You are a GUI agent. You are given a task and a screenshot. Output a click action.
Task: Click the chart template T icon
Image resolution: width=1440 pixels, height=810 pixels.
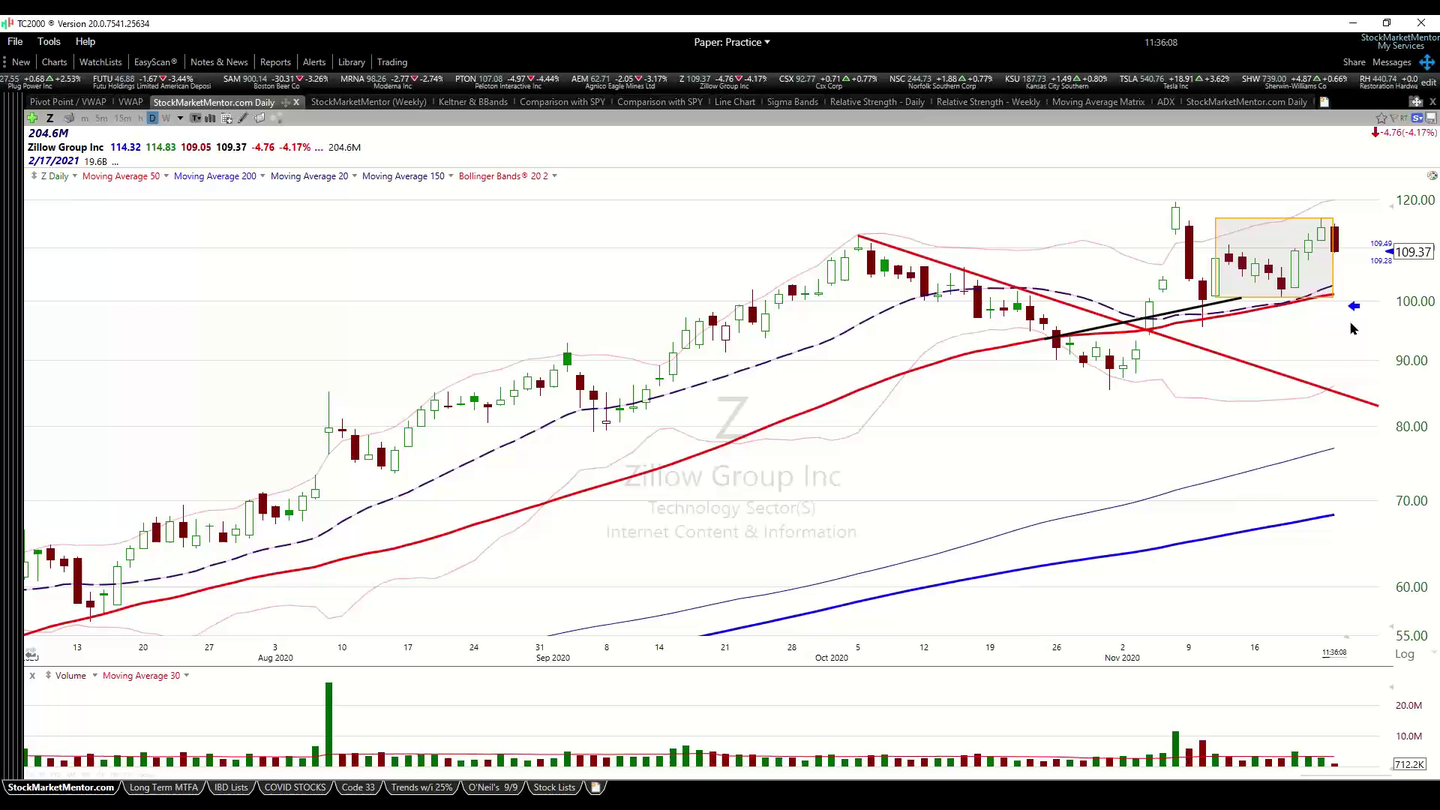click(x=196, y=118)
